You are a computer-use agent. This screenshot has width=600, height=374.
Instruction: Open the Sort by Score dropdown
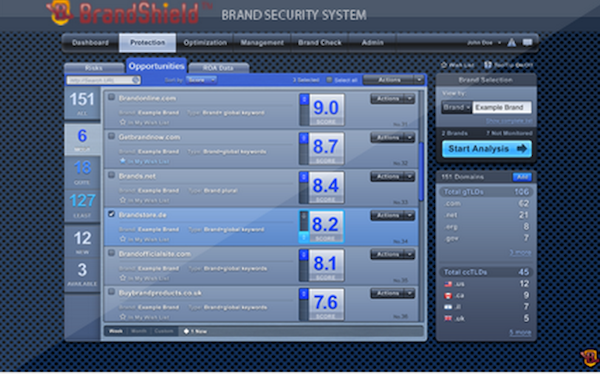click(x=201, y=80)
